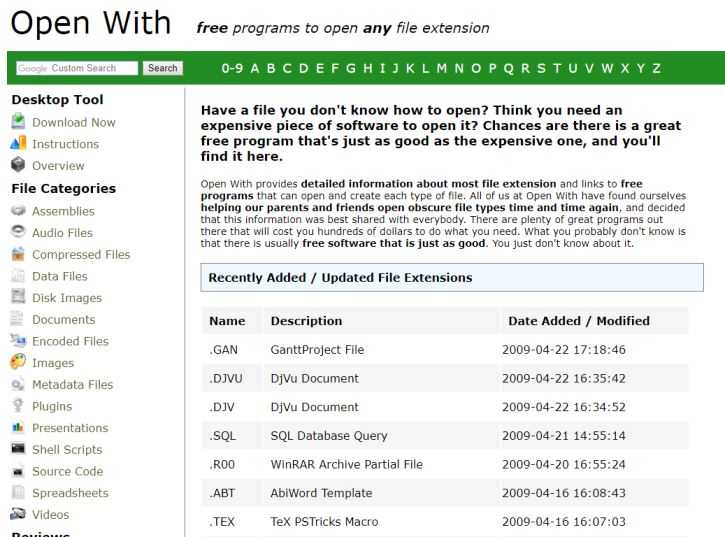Click the Videos category icon
The width and height of the screenshot is (725, 537).
pos(17,515)
